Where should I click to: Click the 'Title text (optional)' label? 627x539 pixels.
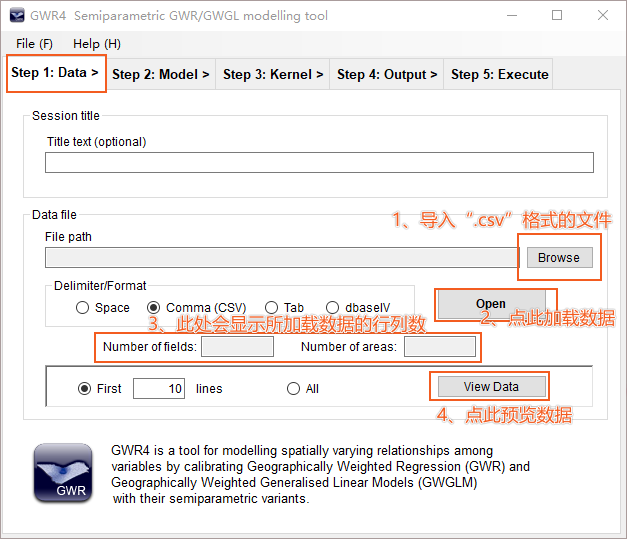pyautogui.click(x=97, y=142)
